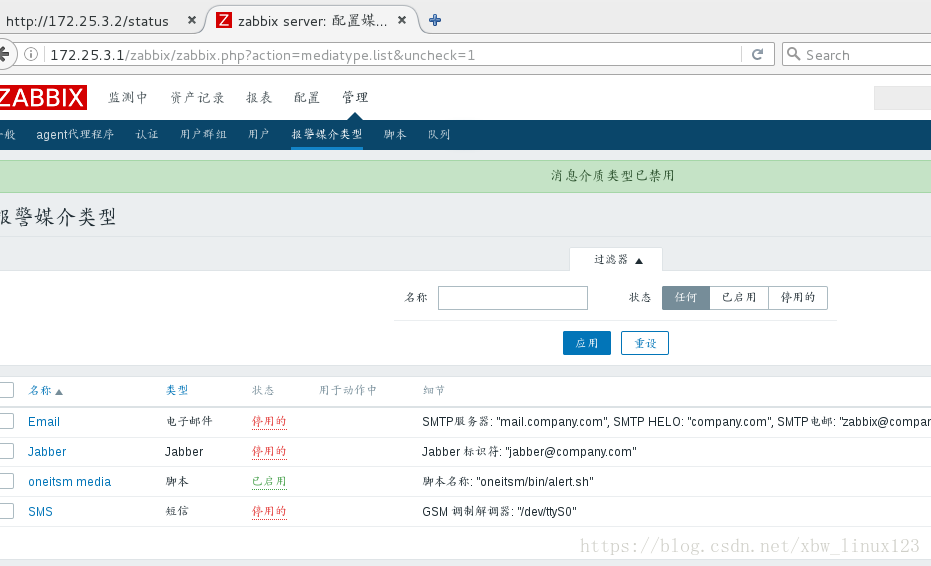Open the 监测中 main menu
This screenshot has height=566, width=931.
pyautogui.click(x=127, y=97)
